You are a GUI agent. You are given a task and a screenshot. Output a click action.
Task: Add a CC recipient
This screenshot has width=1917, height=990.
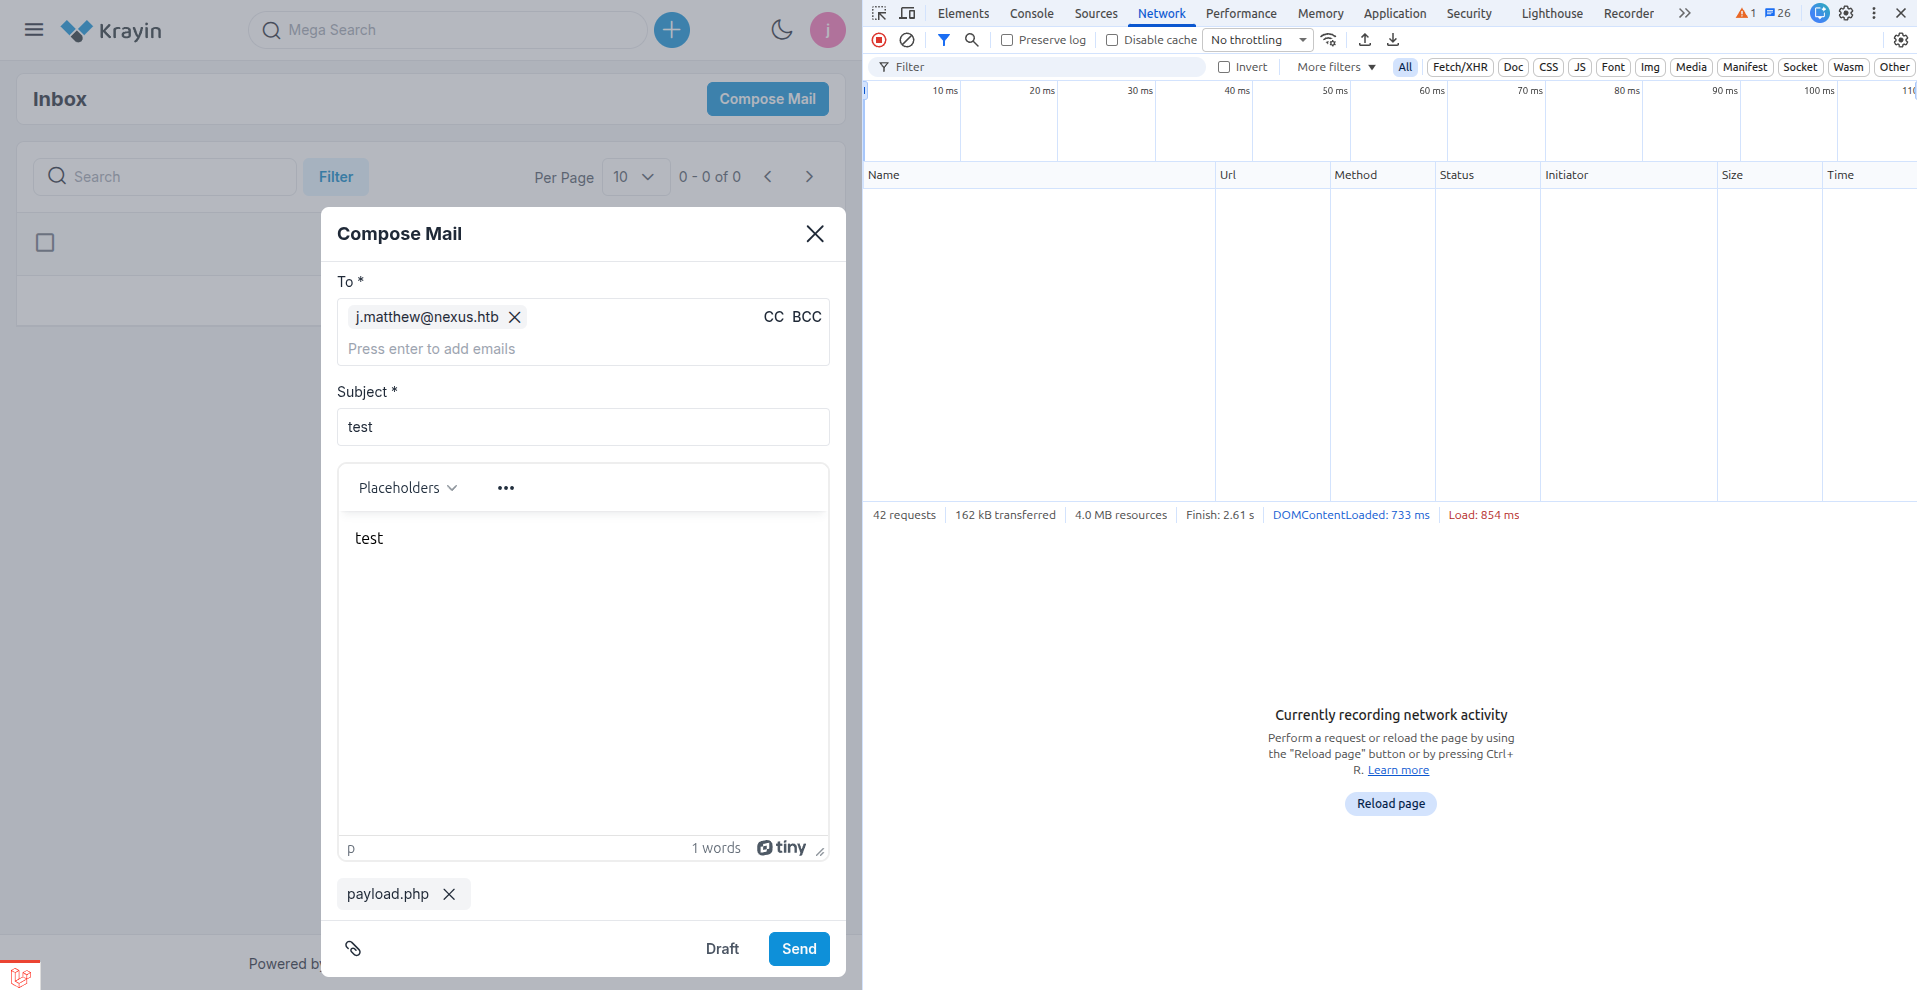(774, 317)
